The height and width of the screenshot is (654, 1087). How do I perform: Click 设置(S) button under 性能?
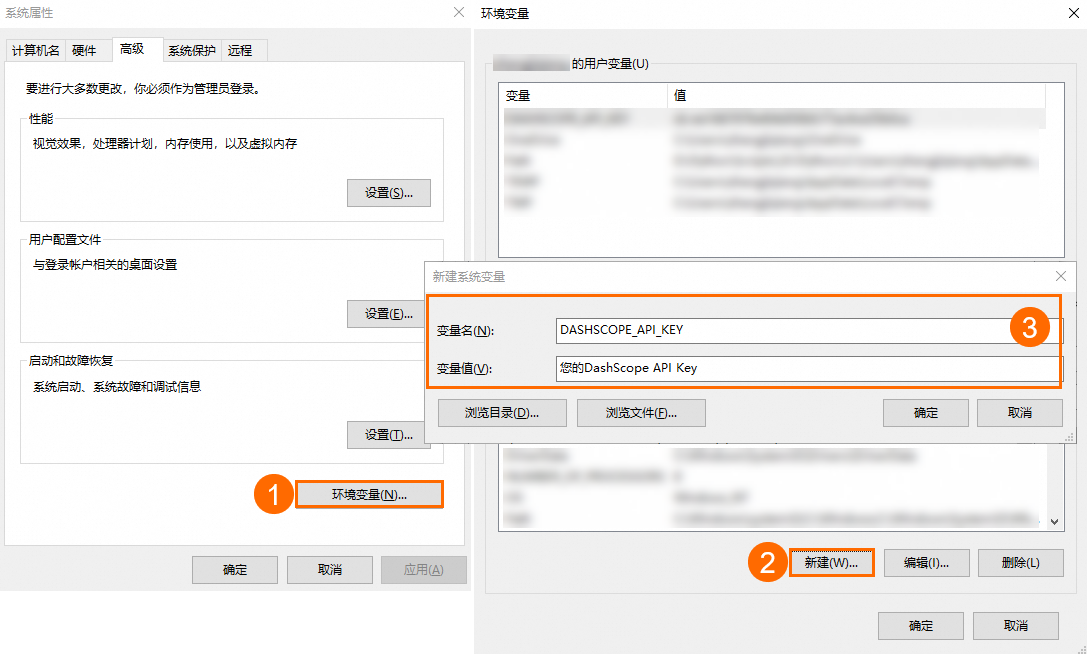click(389, 193)
